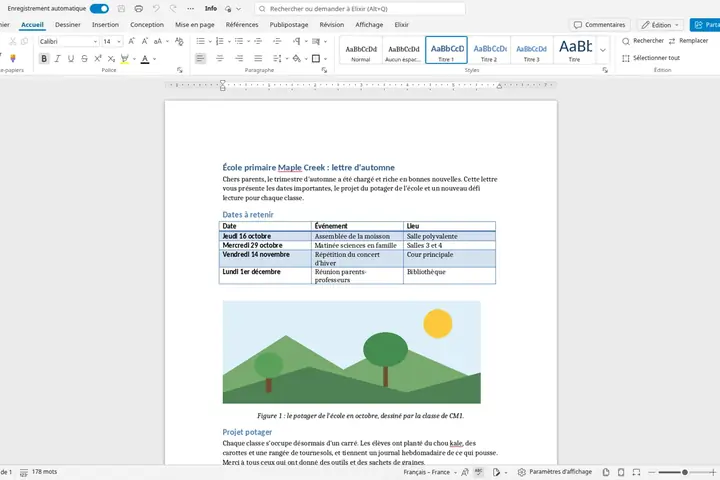Justify the paragraph text
Viewport: 720px width, 480px height.
tap(258, 58)
